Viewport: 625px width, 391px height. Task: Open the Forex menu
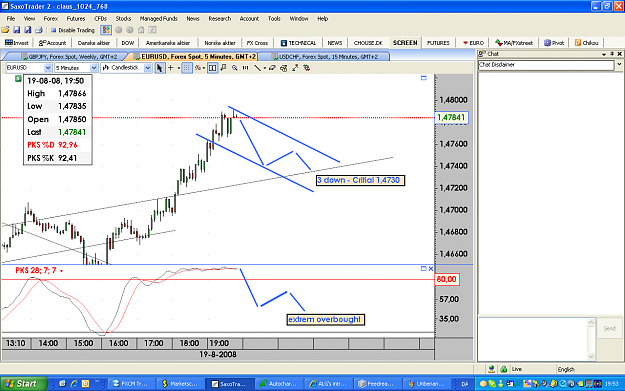pos(51,19)
